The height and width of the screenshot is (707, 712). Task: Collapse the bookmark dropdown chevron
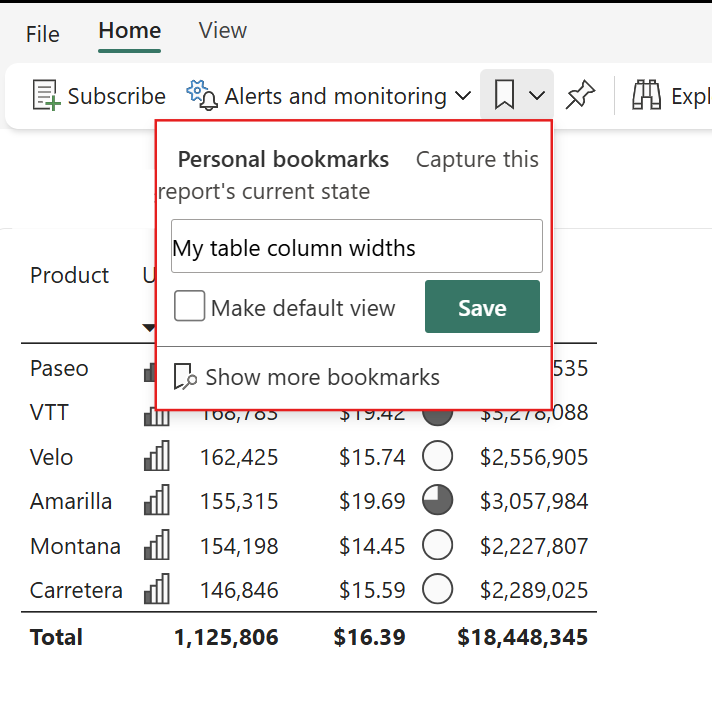pyautogui.click(x=537, y=96)
